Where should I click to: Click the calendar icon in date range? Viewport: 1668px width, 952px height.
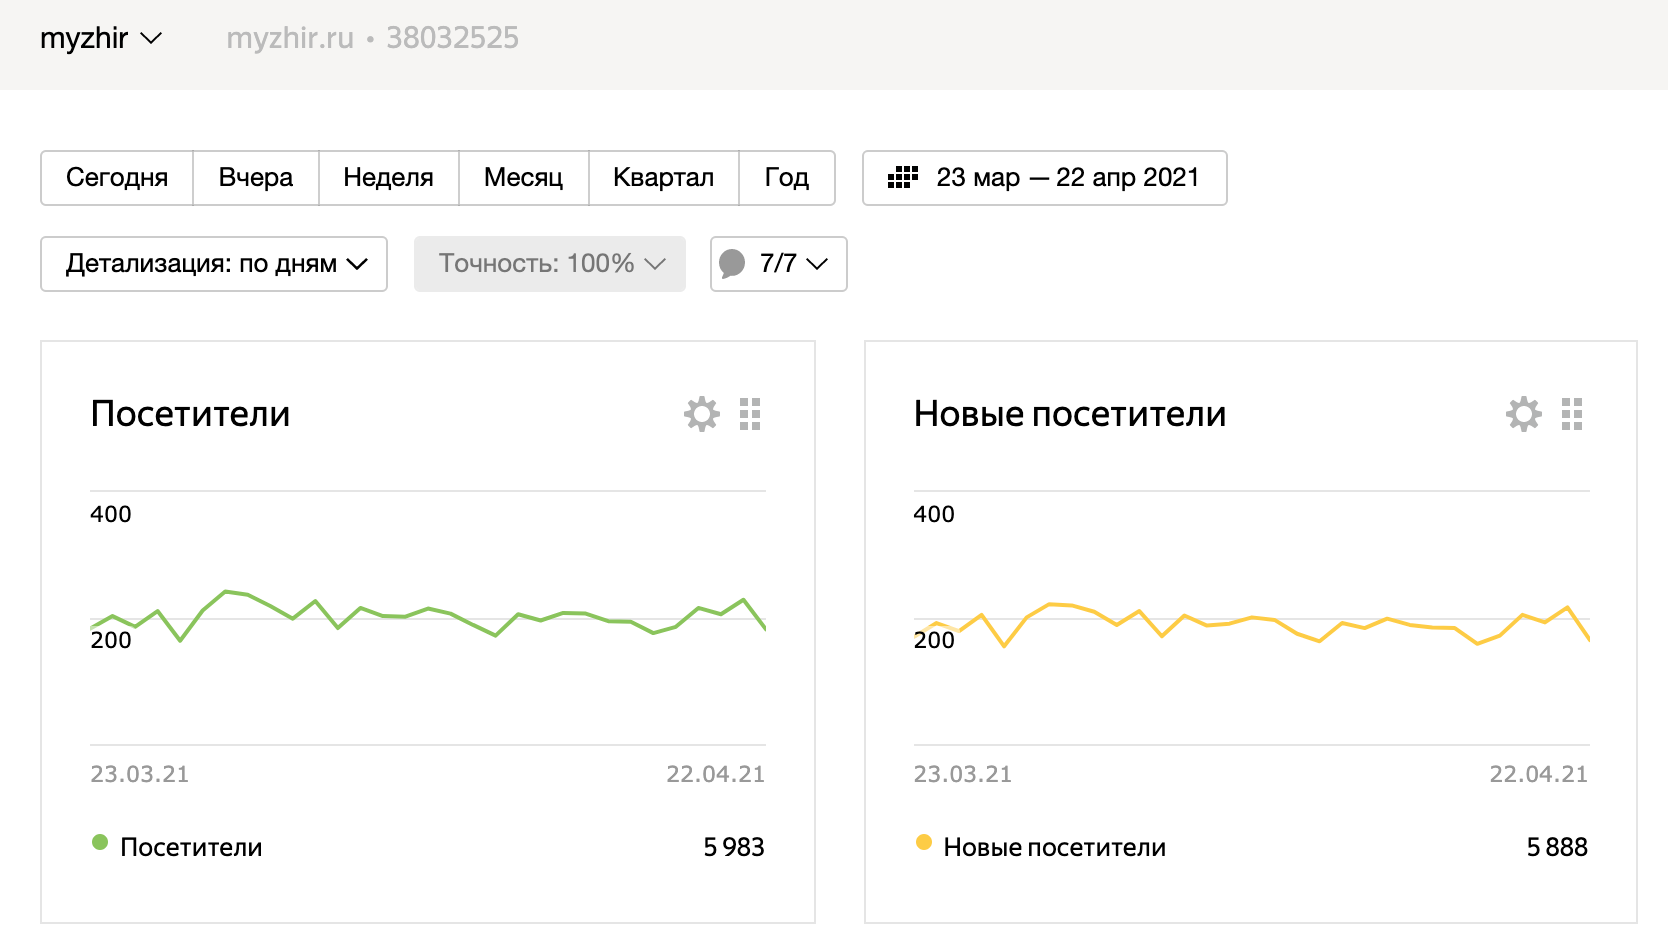coord(902,178)
